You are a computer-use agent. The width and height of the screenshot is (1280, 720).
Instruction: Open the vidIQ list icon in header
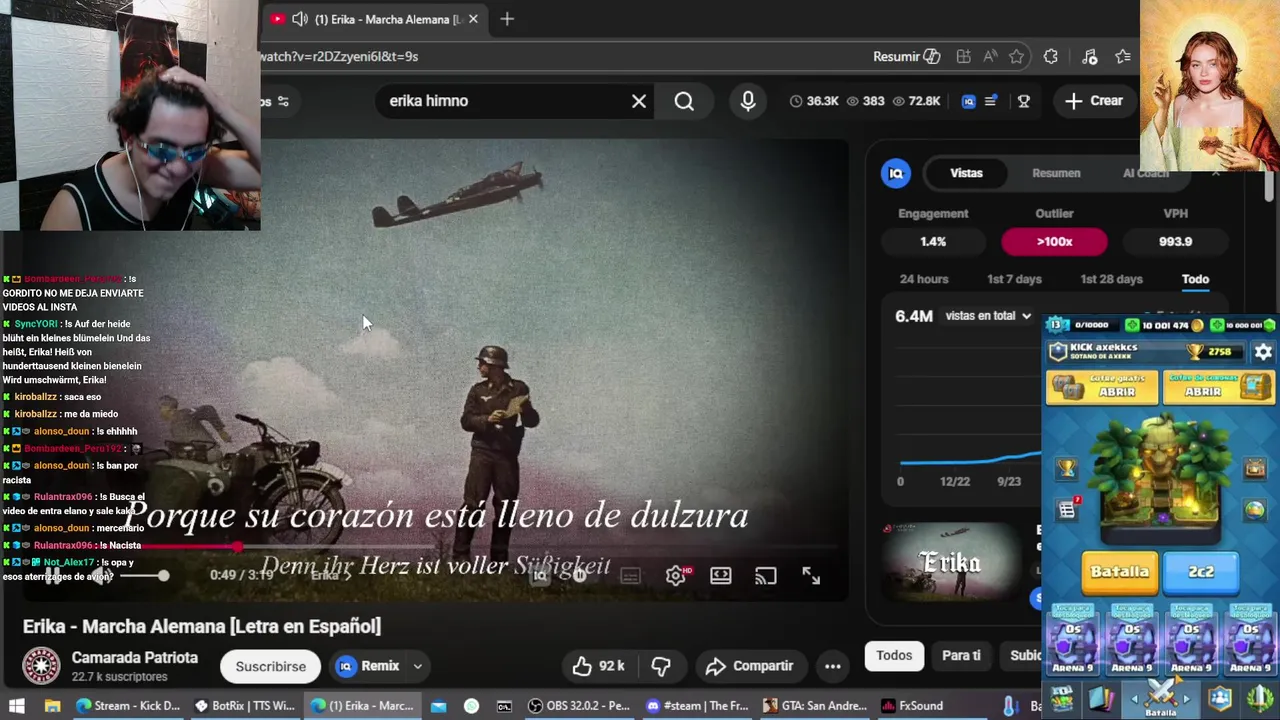point(991,101)
